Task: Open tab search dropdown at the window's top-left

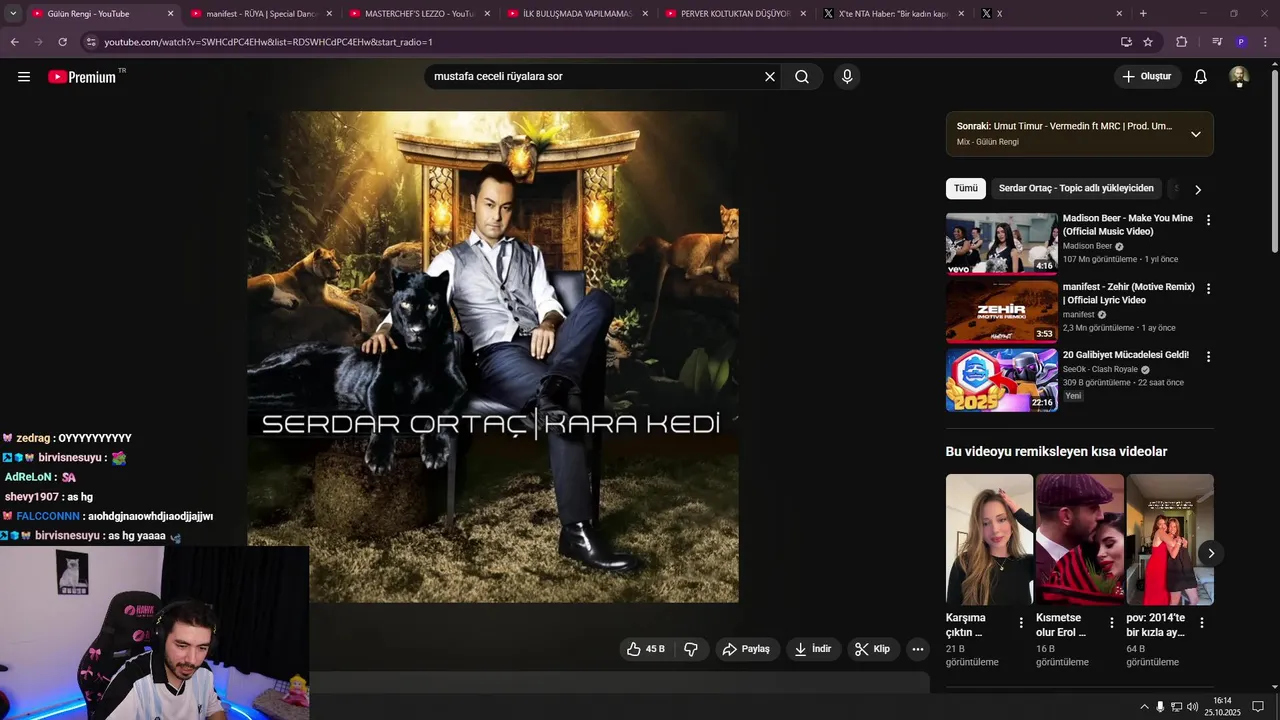Action: coord(12,14)
